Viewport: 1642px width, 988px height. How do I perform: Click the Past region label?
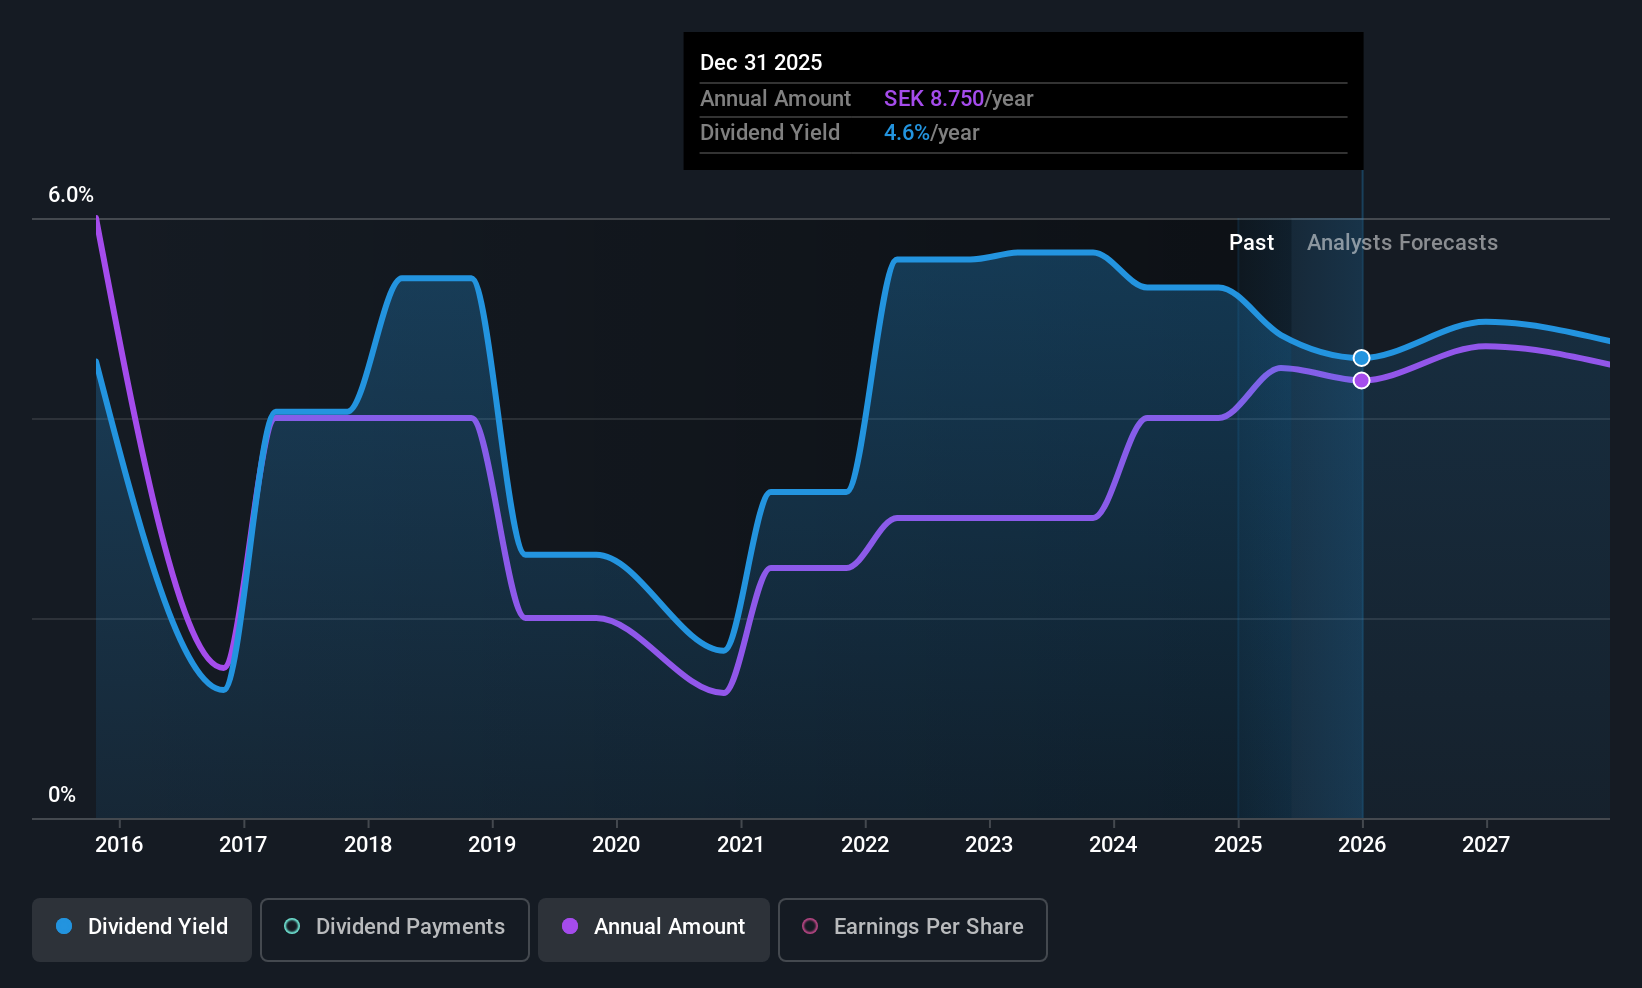pos(1251,243)
